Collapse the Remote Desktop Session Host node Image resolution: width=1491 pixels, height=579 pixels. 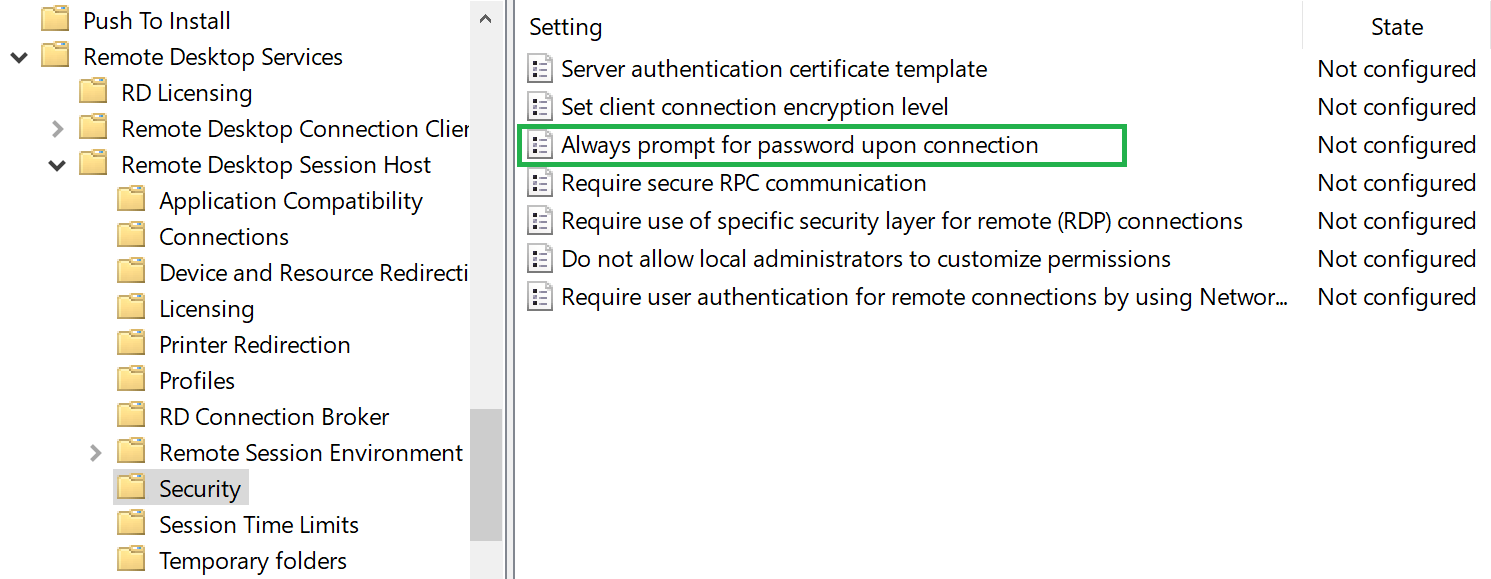pyautogui.click(x=57, y=165)
